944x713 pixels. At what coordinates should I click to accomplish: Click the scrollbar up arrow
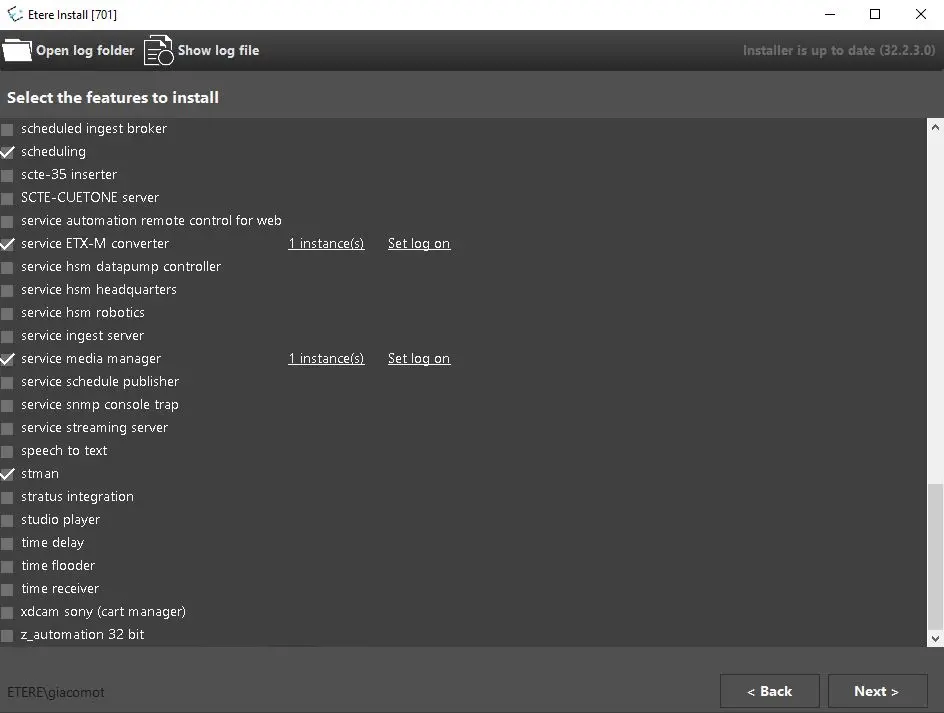coord(935,128)
